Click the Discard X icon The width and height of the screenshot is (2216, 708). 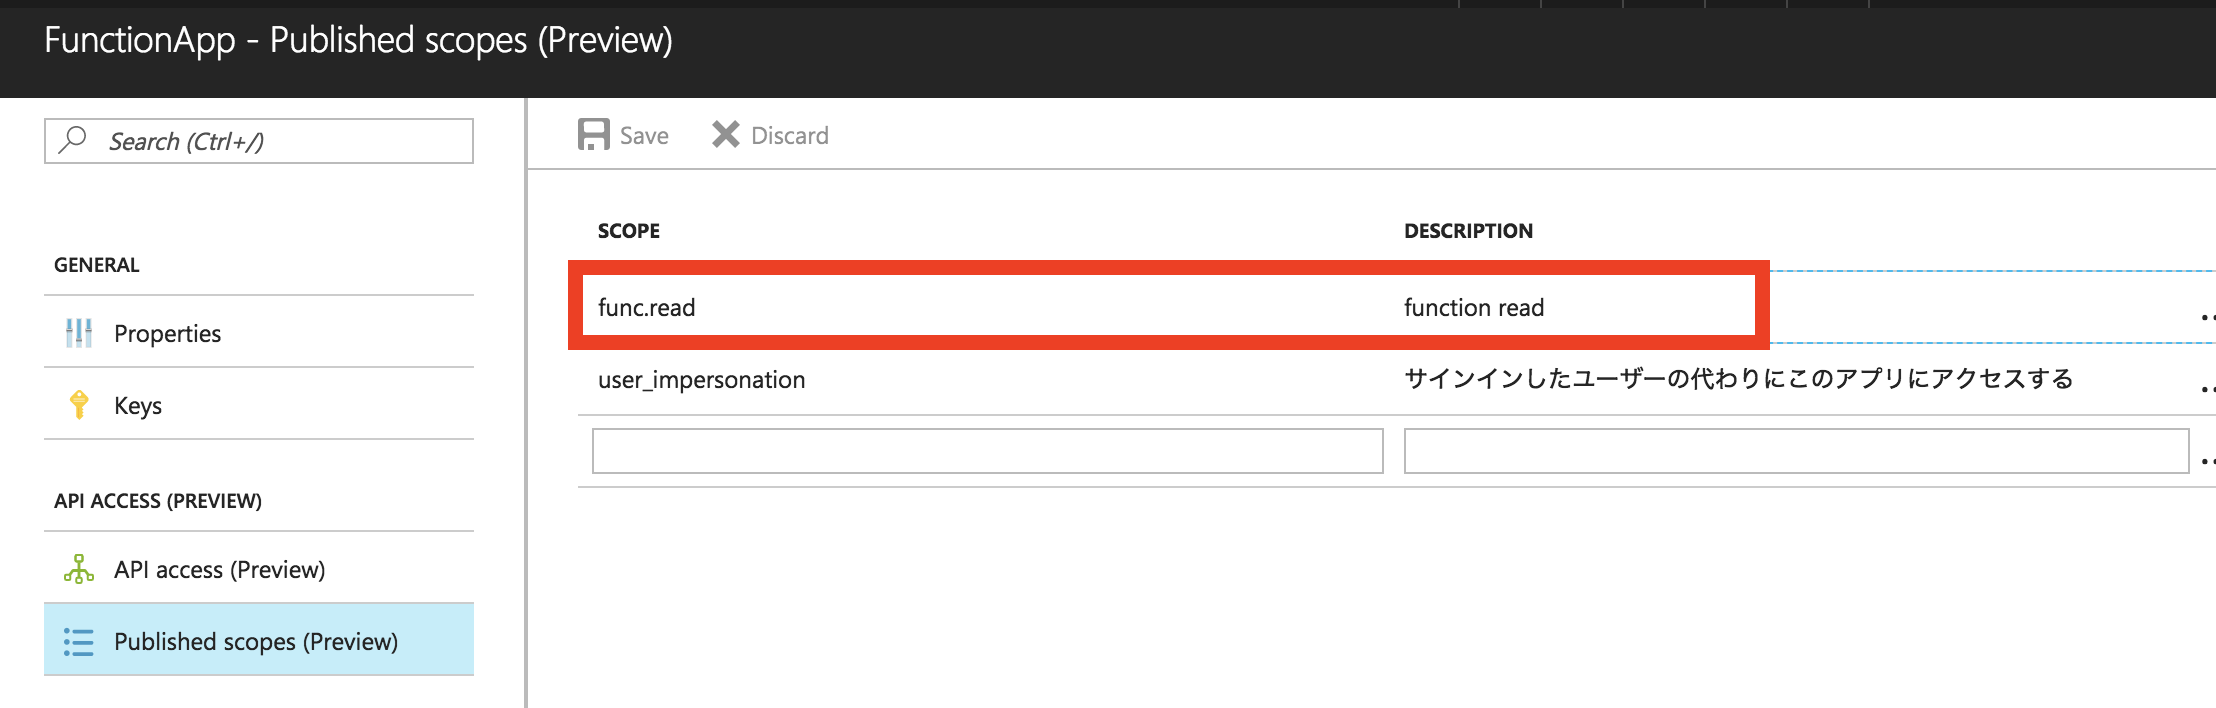click(x=726, y=134)
